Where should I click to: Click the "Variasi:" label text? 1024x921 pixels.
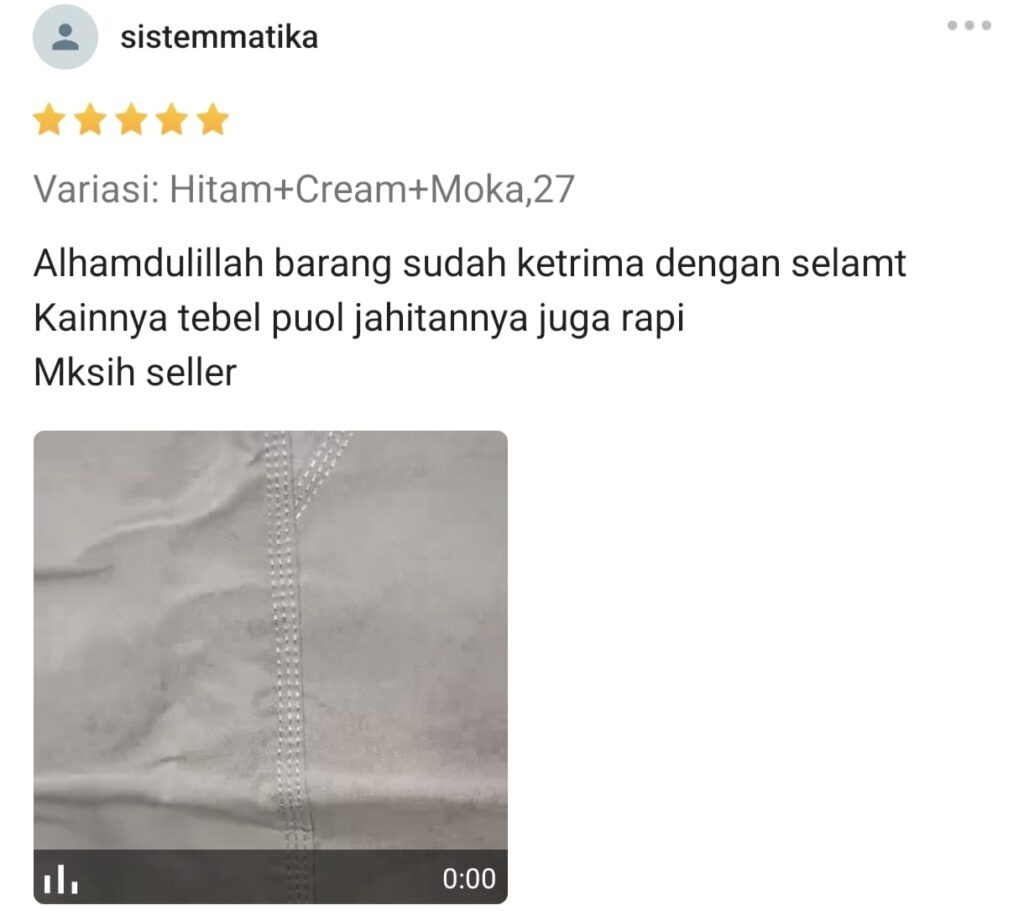(97, 189)
